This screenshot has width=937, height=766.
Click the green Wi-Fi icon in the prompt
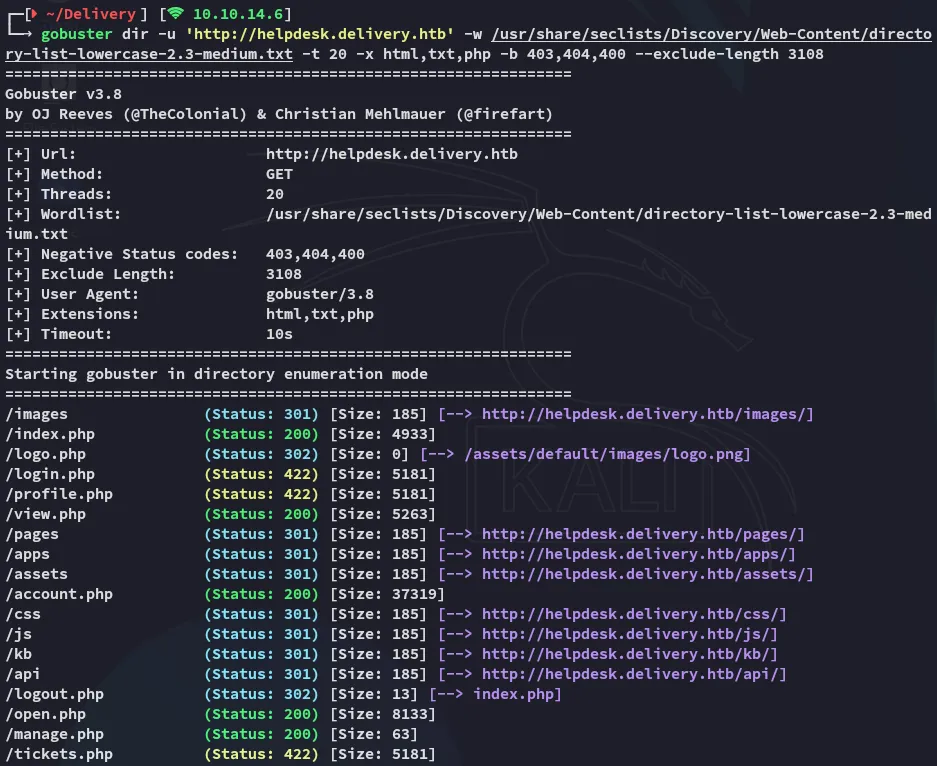(x=175, y=14)
